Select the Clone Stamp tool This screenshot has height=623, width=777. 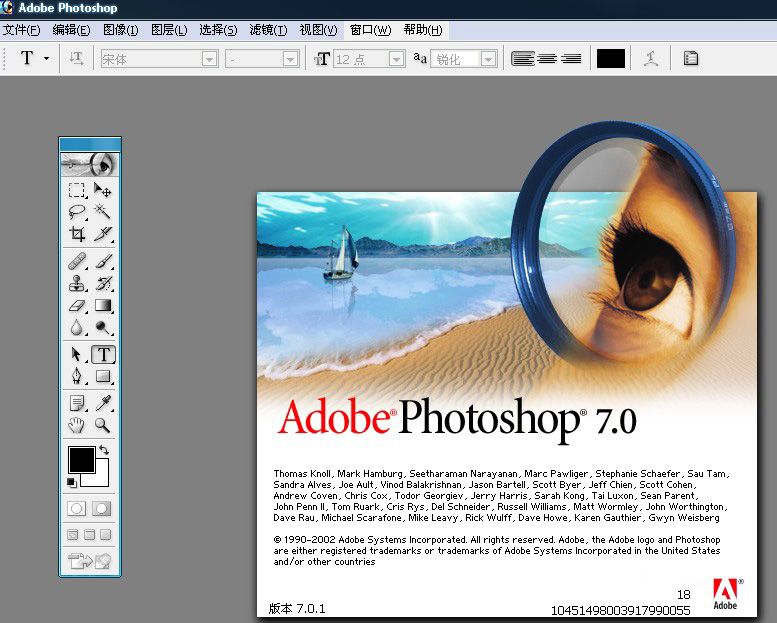coord(76,283)
